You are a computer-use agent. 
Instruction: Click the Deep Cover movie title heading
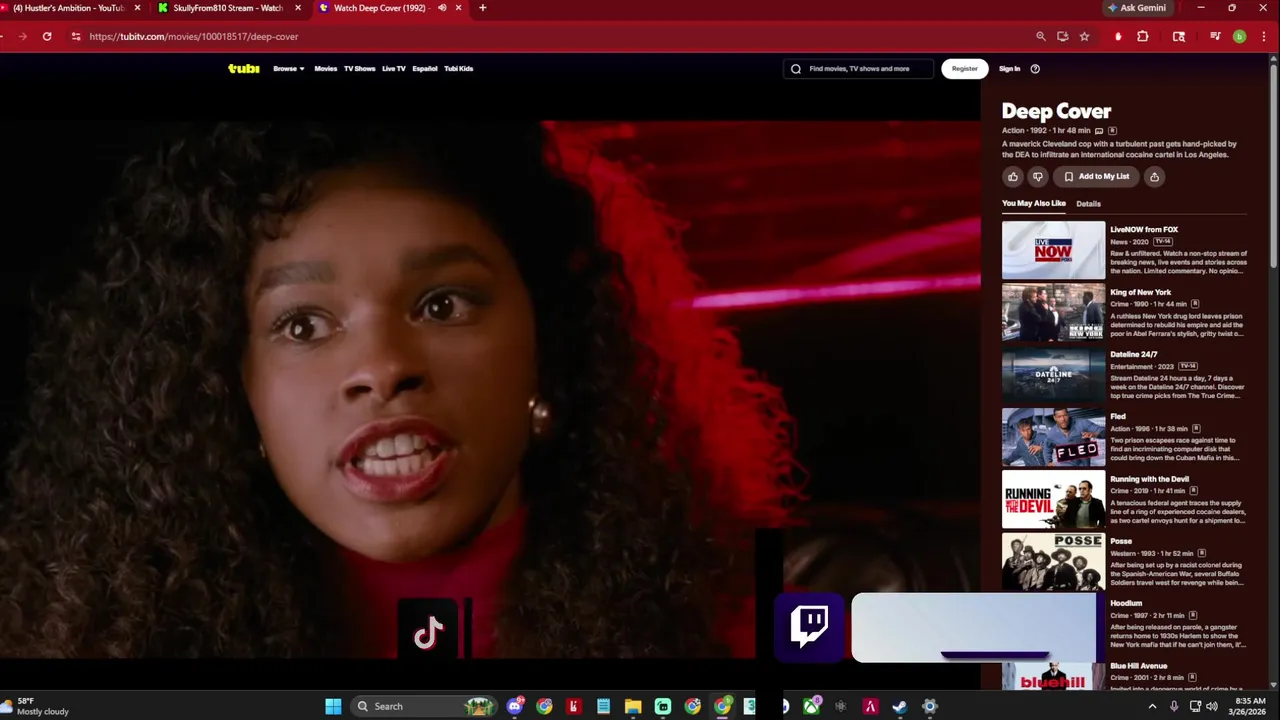point(1056,111)
